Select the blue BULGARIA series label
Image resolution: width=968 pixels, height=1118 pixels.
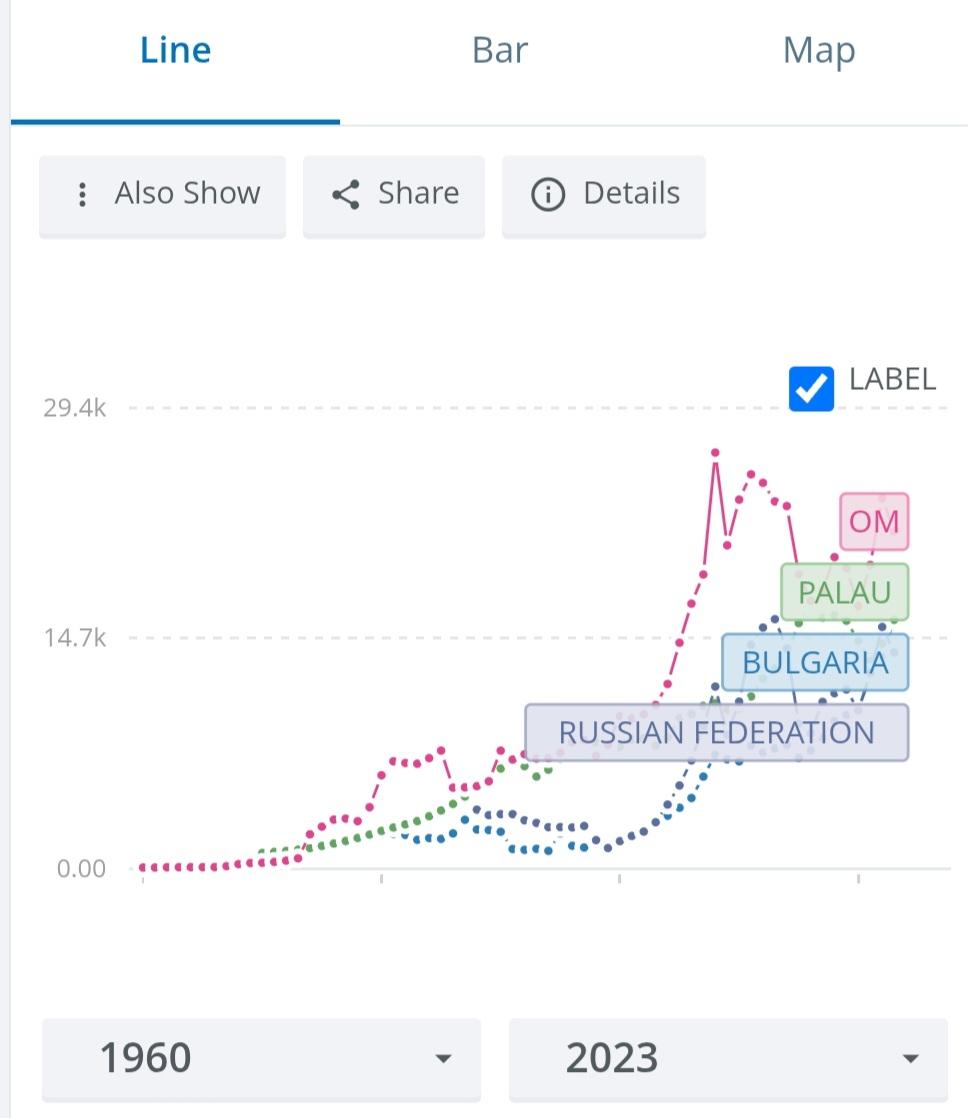815,662
